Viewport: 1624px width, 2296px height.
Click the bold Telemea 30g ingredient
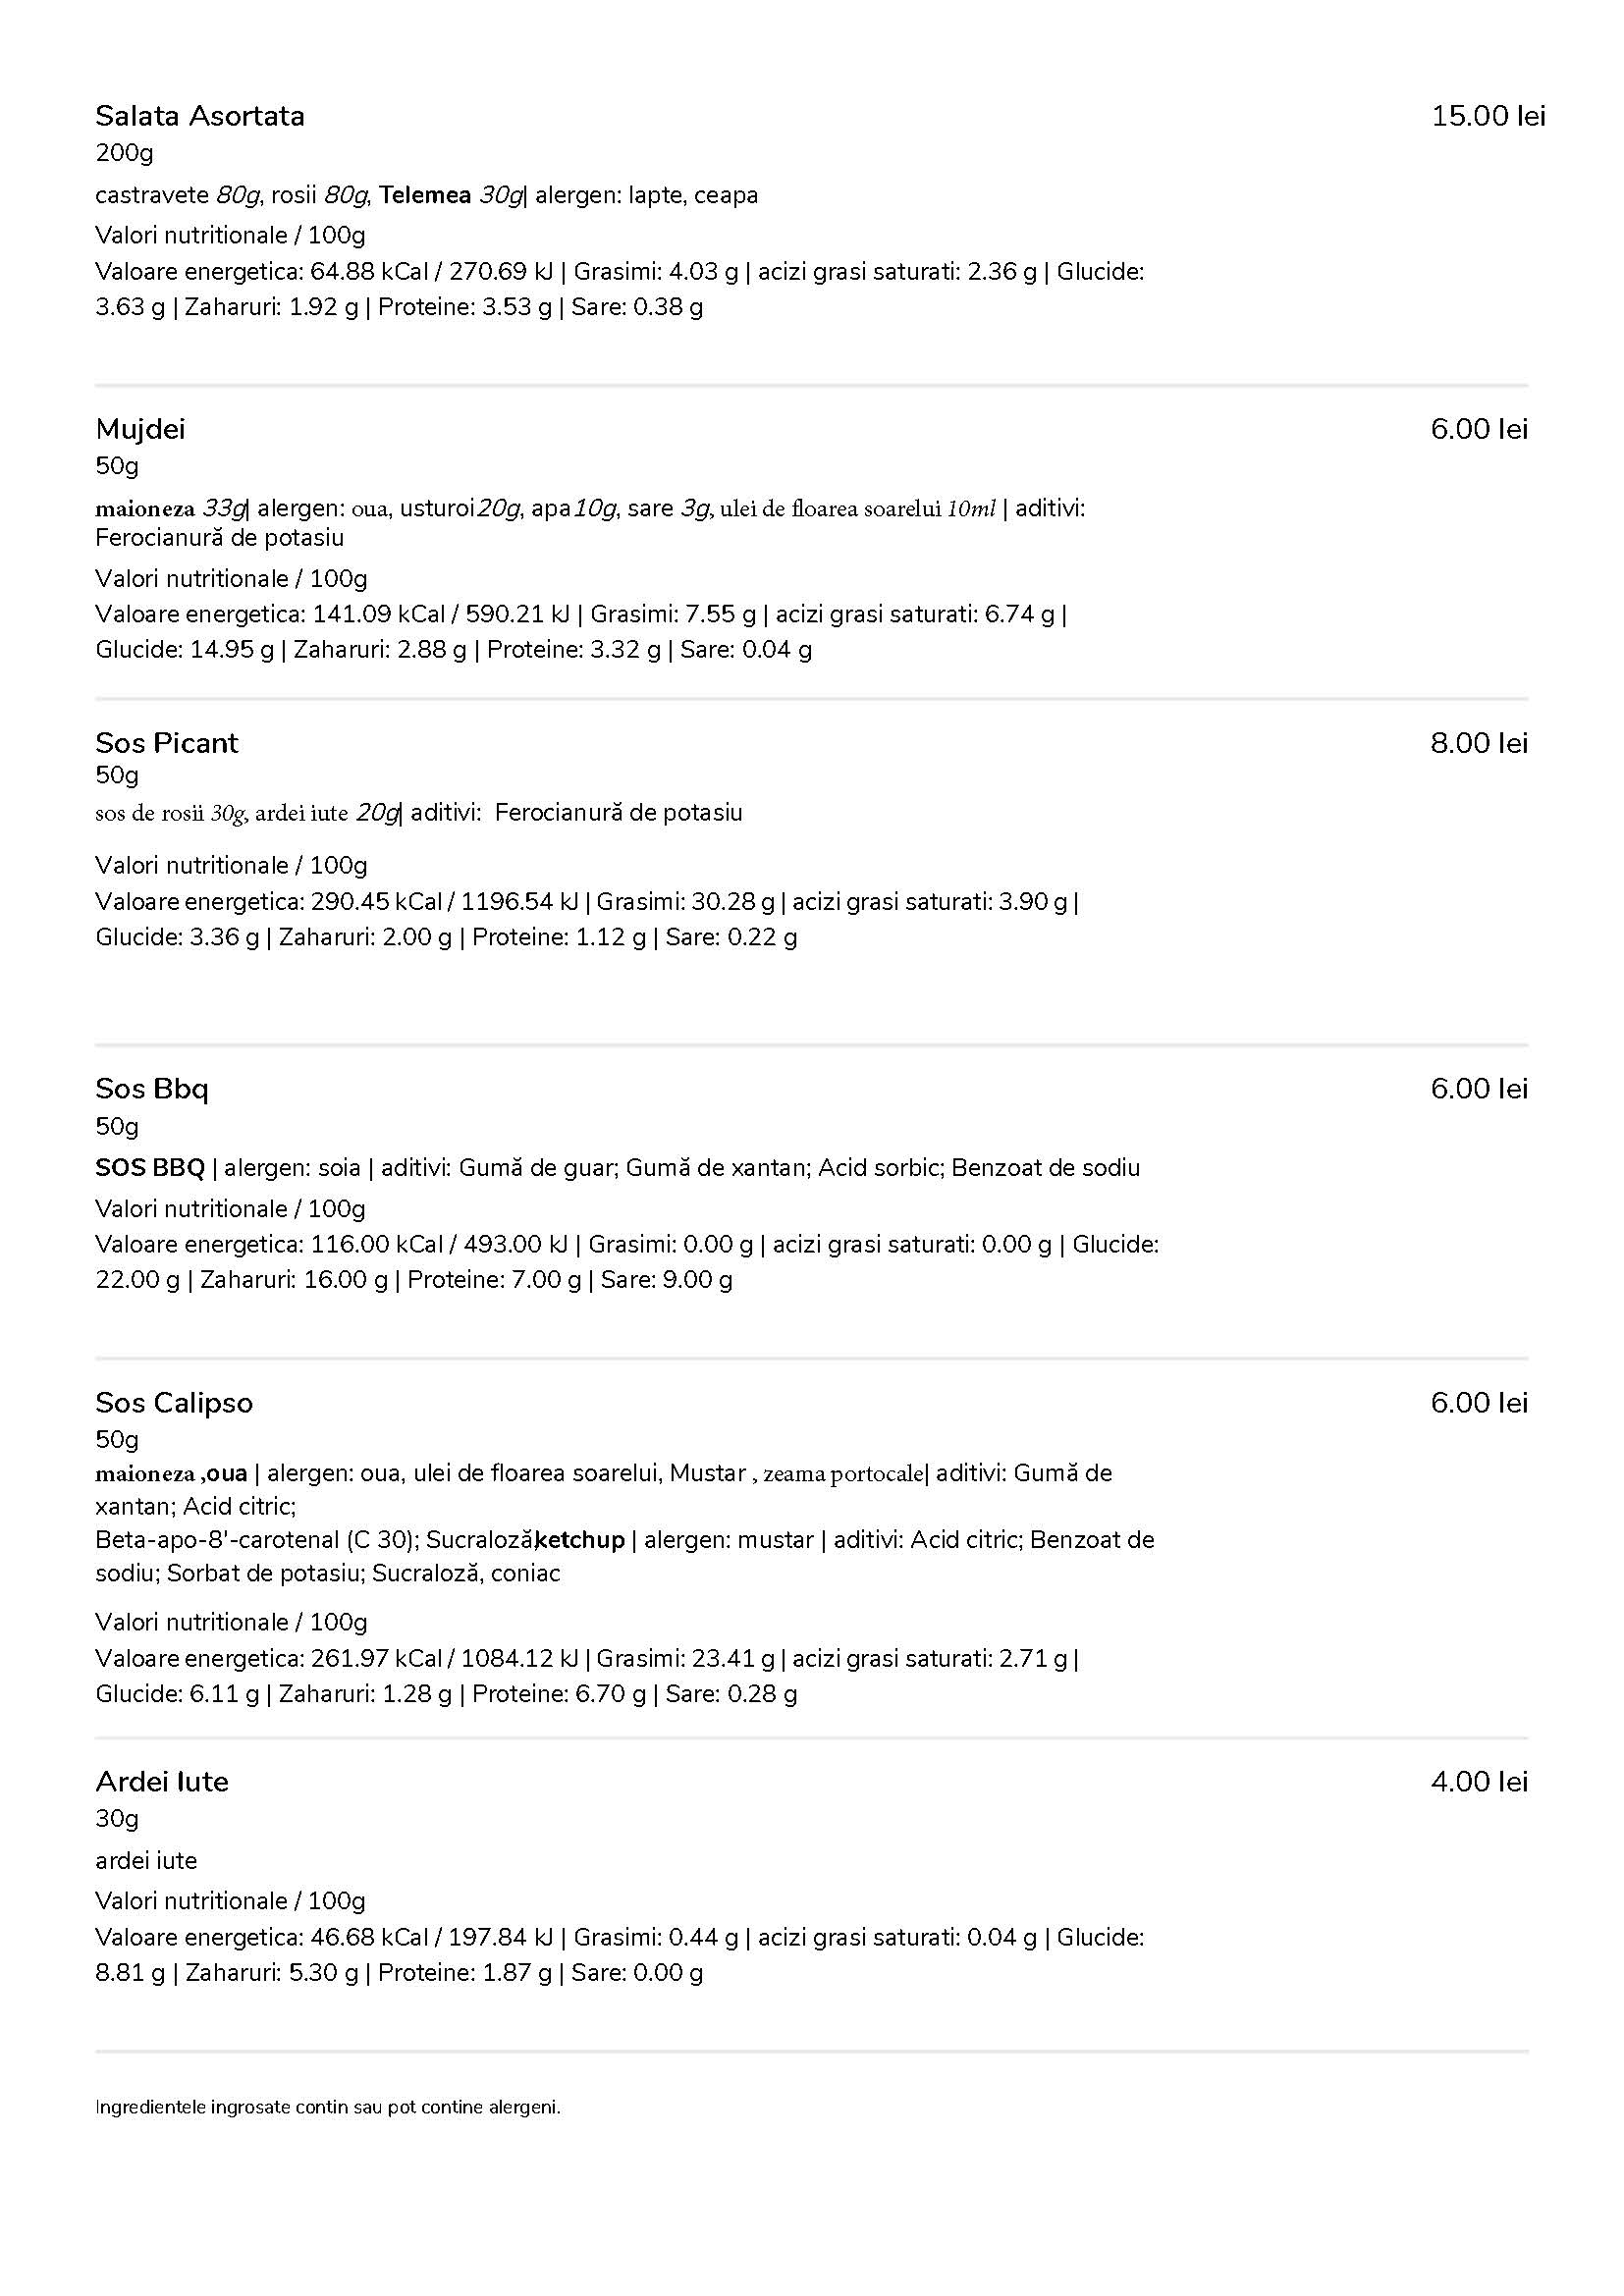pyautogui.click(x=451, y=195)
